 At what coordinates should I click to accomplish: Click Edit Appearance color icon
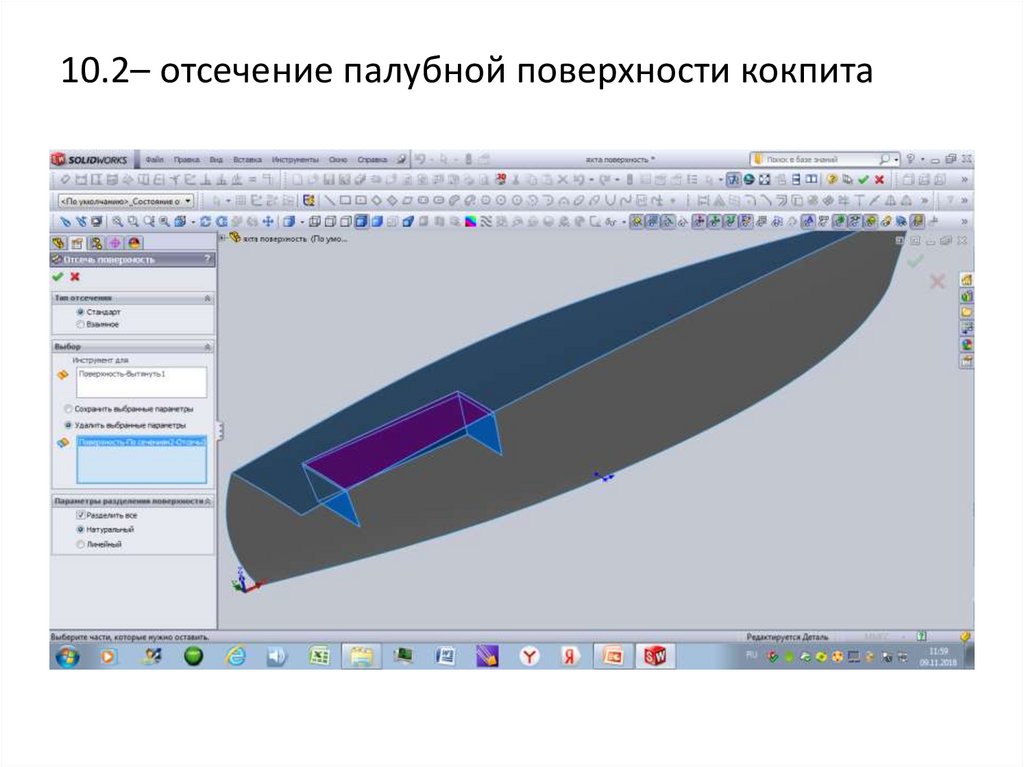(470, 222)
